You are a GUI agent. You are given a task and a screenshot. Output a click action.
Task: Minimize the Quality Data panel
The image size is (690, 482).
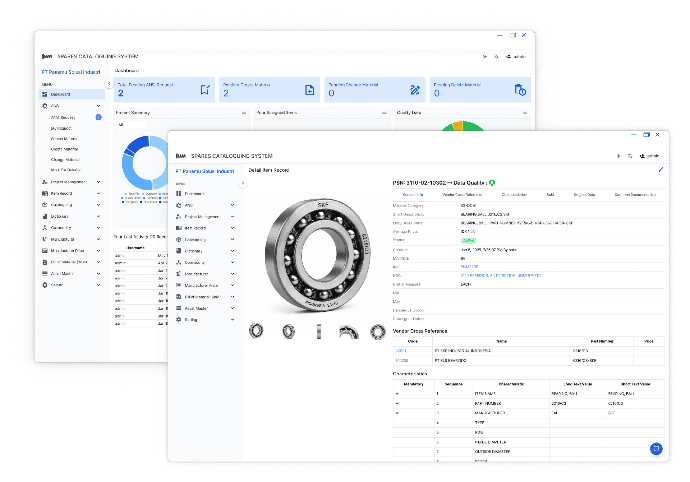(525, 113)
